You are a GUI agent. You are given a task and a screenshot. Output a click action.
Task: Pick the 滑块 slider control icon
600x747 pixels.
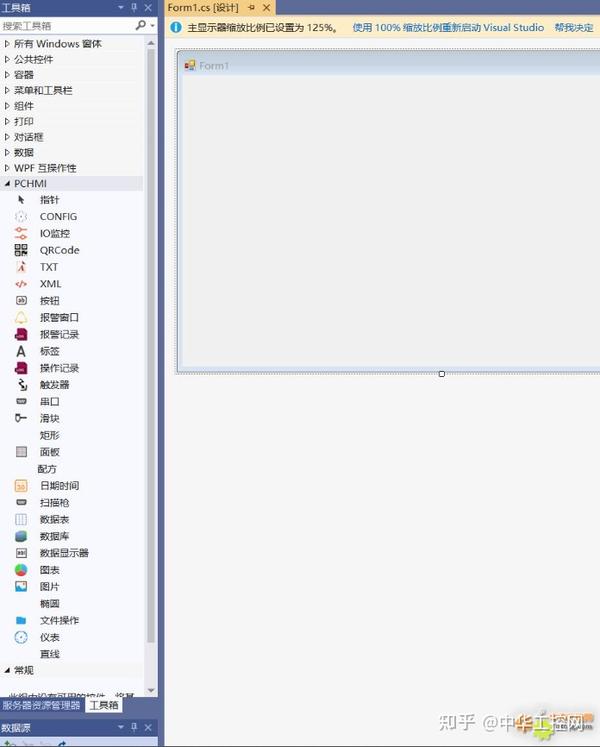[21, 418]
